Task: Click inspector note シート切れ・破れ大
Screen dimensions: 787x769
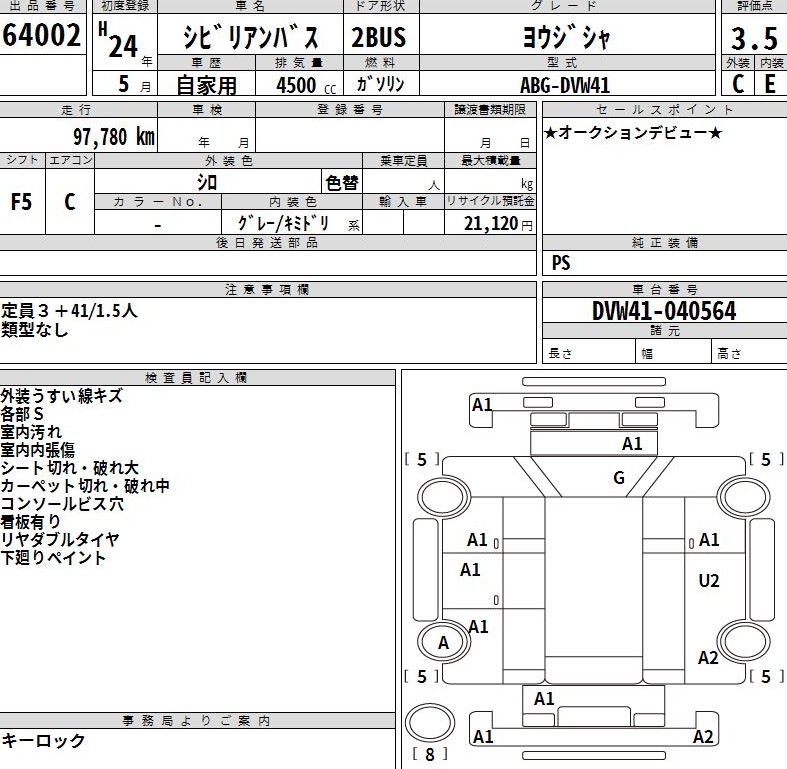Action: 69,468
